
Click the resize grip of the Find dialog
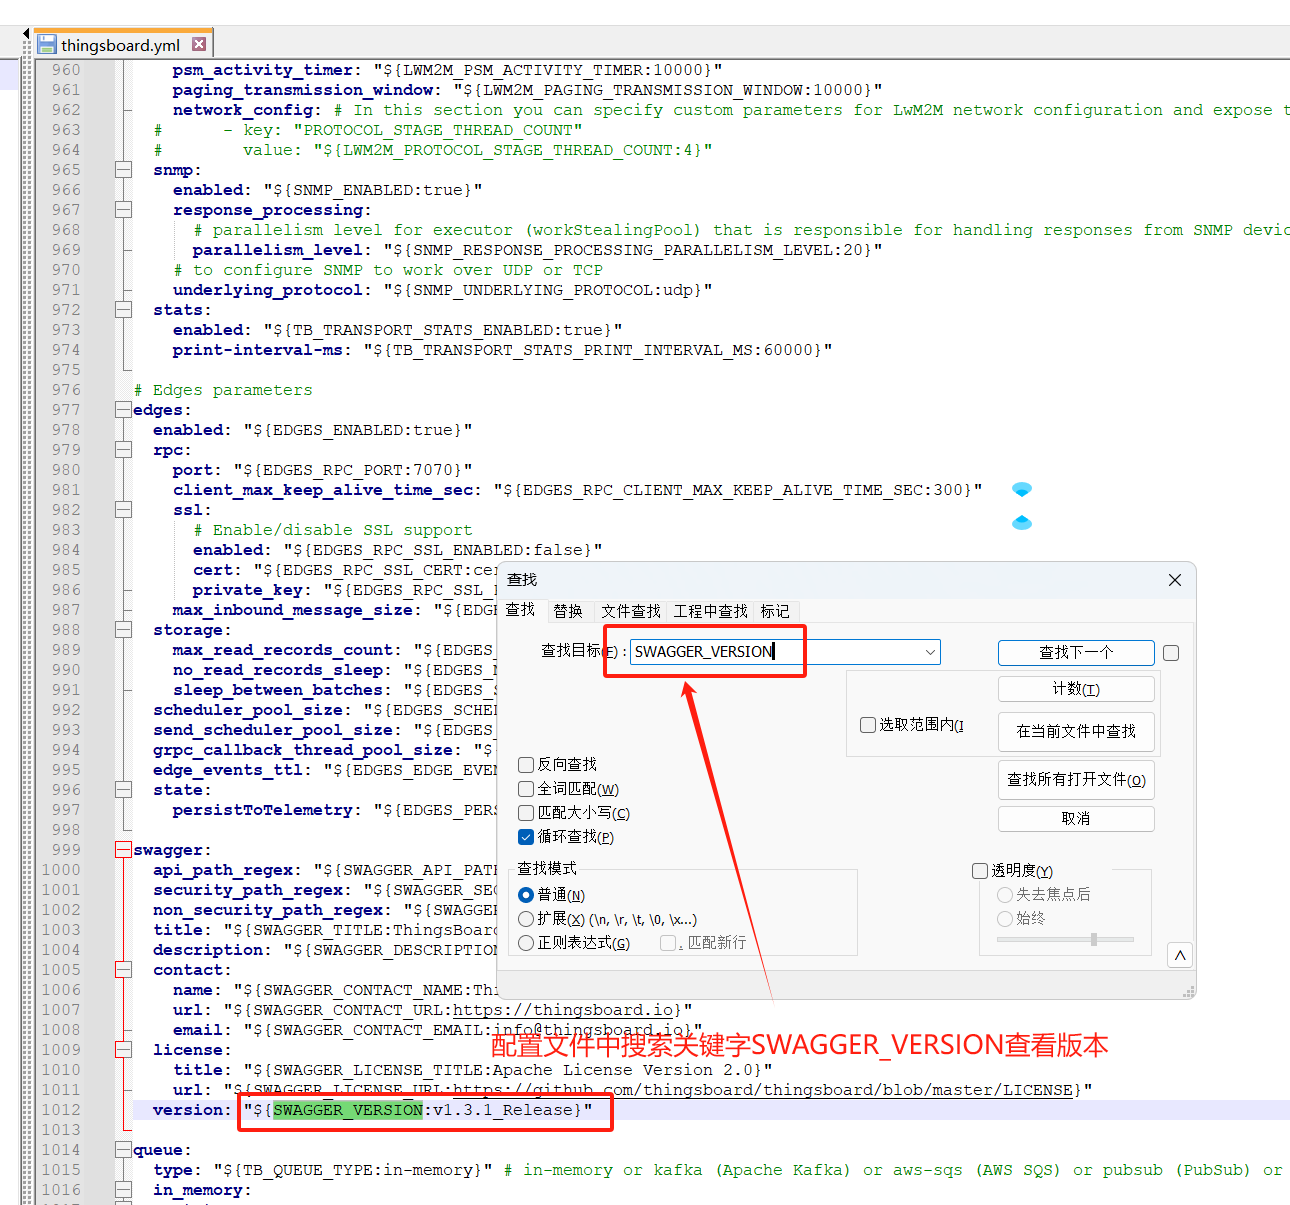coord(1188,992)
